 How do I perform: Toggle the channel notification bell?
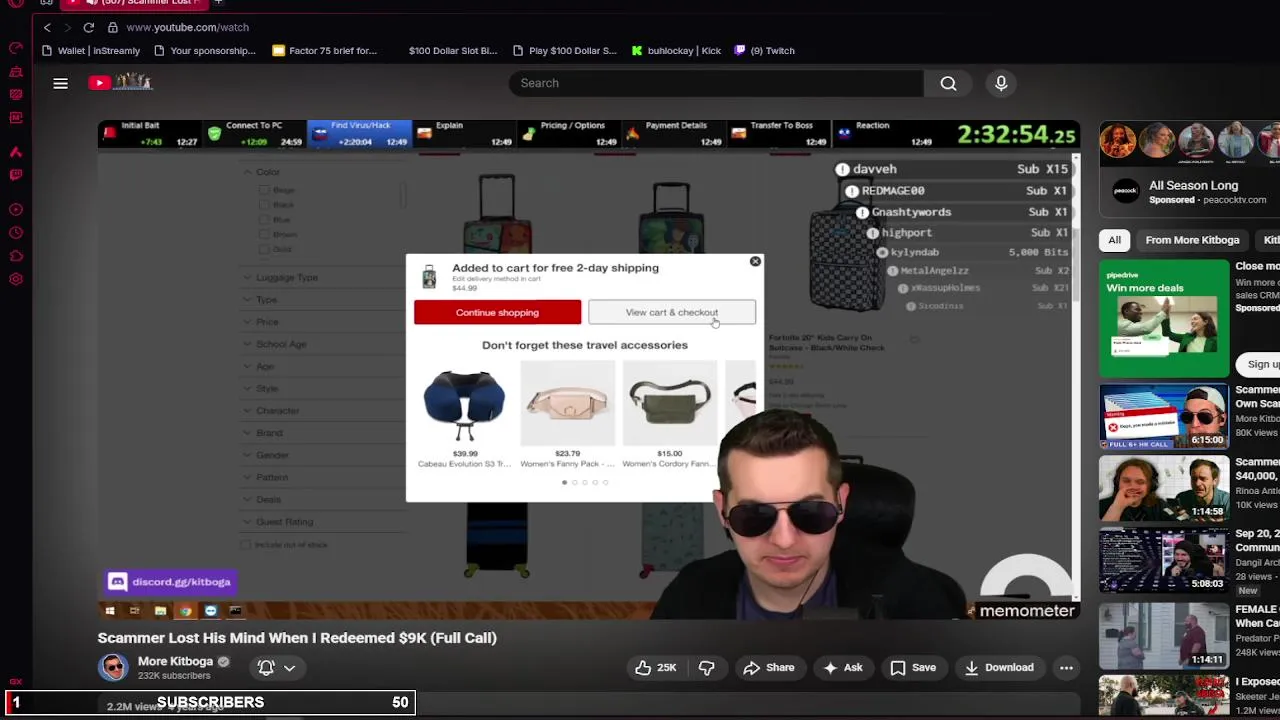pyautogui.click(x=266, y=667)
